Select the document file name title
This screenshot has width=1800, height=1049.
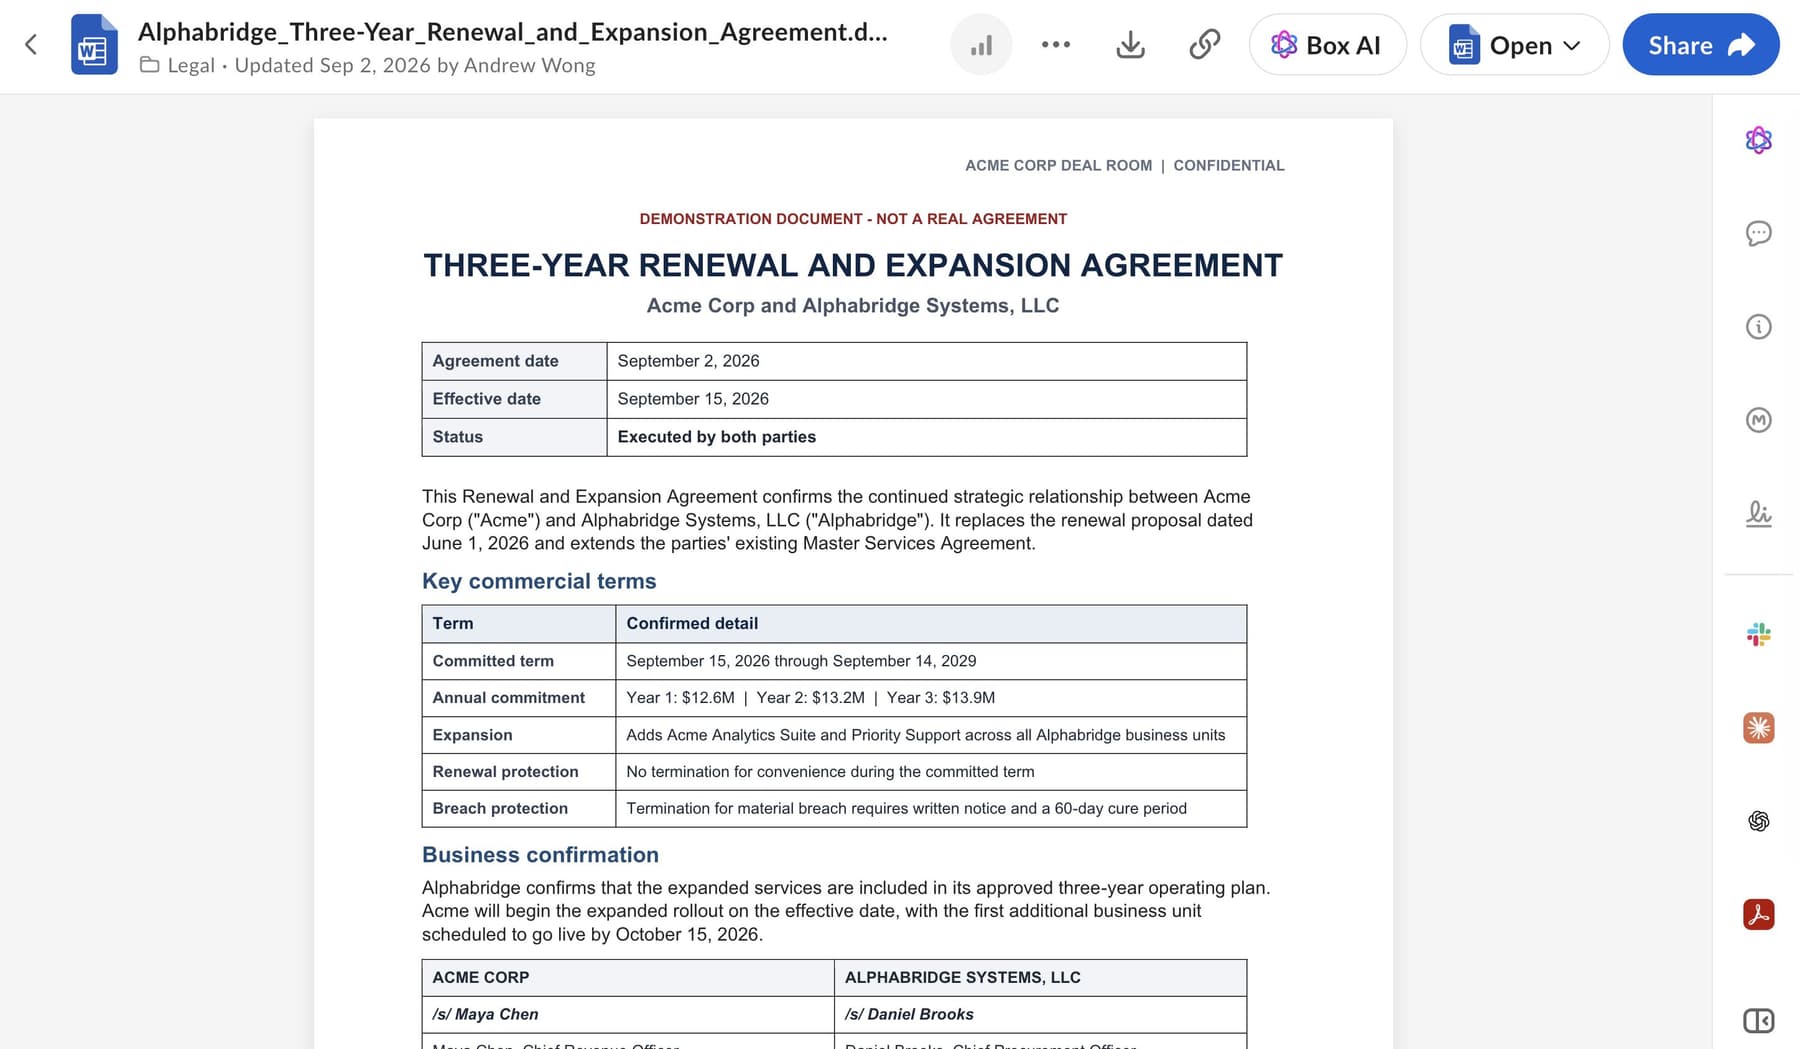coord(512,32)
